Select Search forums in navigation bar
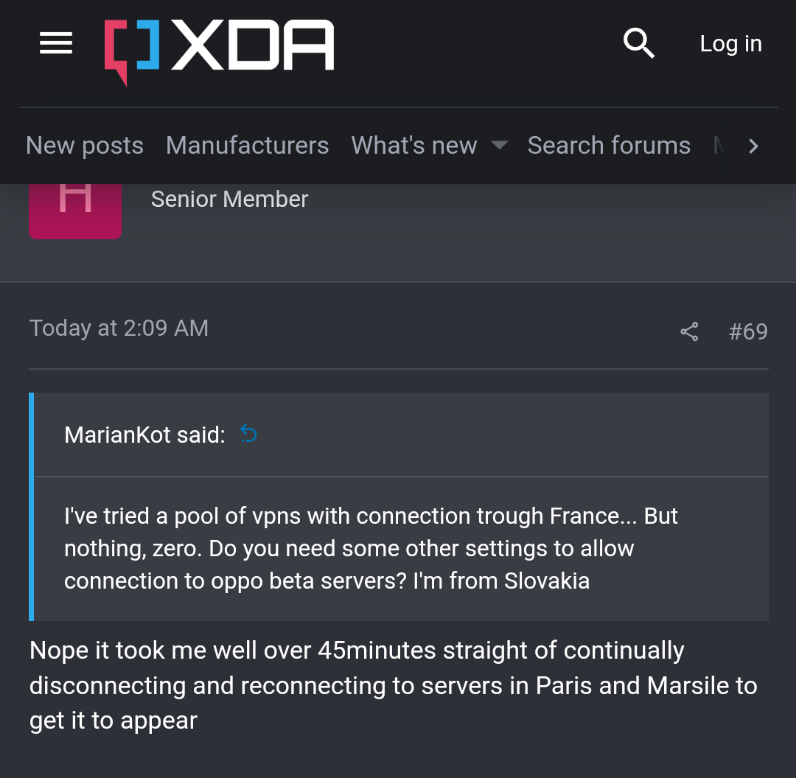 pyautogui.click(x=608, y=146)
